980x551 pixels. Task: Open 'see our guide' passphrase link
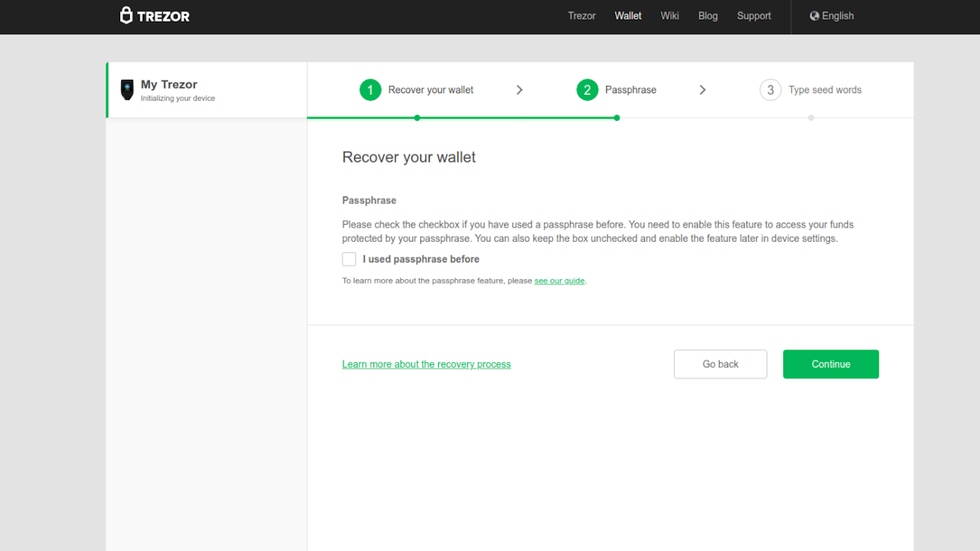[x=559, y=281]
